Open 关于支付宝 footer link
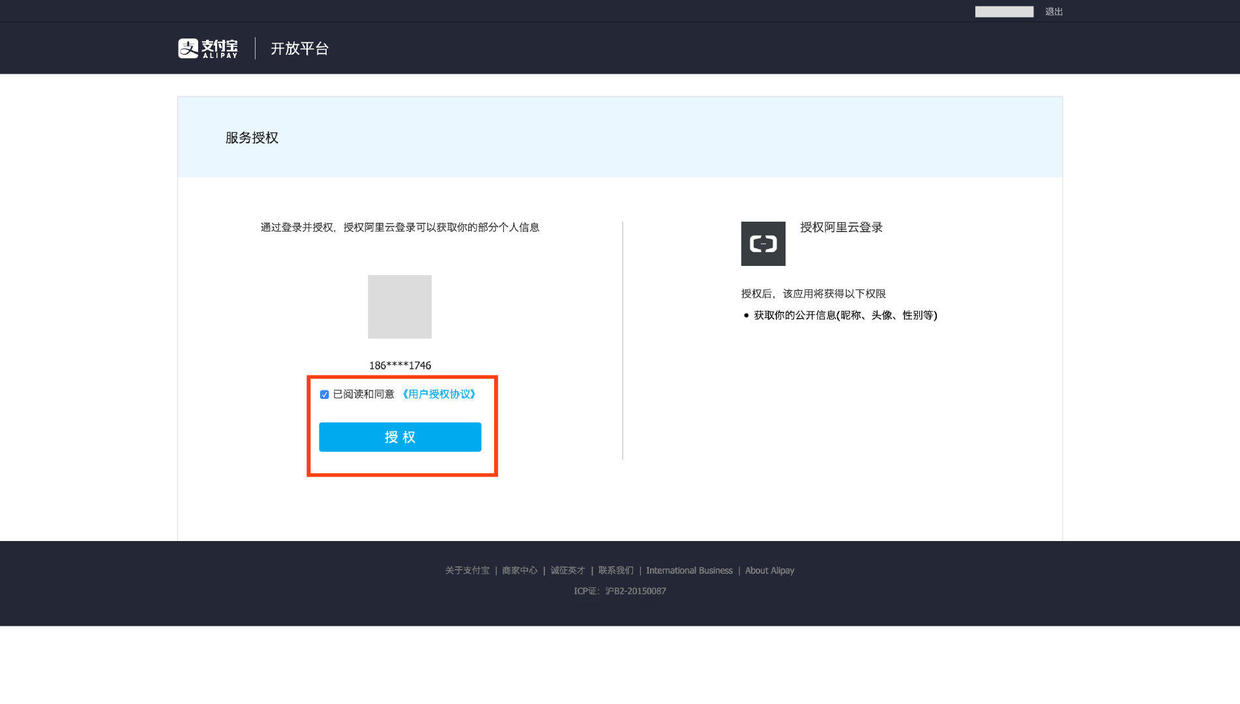 pyautogui.click(x=467, y=571)
